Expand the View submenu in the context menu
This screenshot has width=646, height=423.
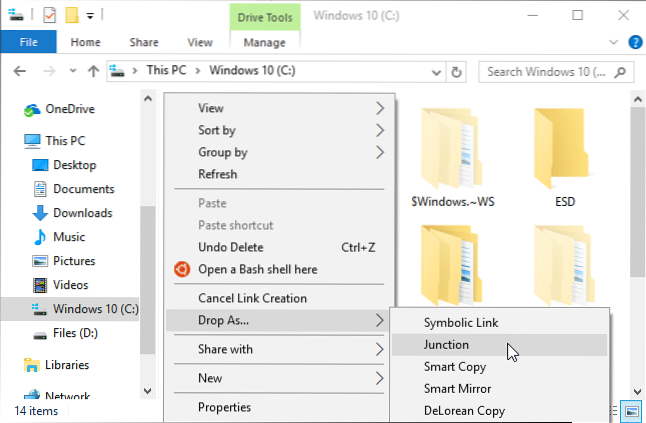tap(279, 108)
